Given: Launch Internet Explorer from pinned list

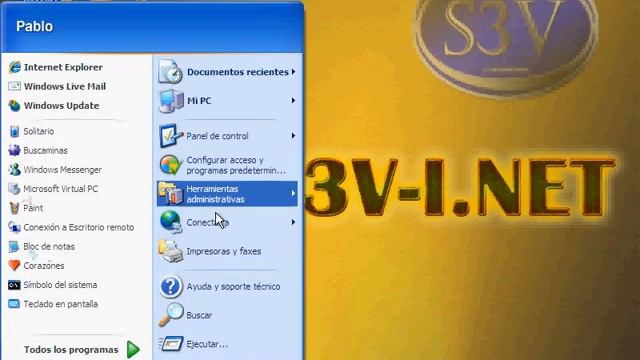Looking at the screenshot, I should click(x=63, y=67).
